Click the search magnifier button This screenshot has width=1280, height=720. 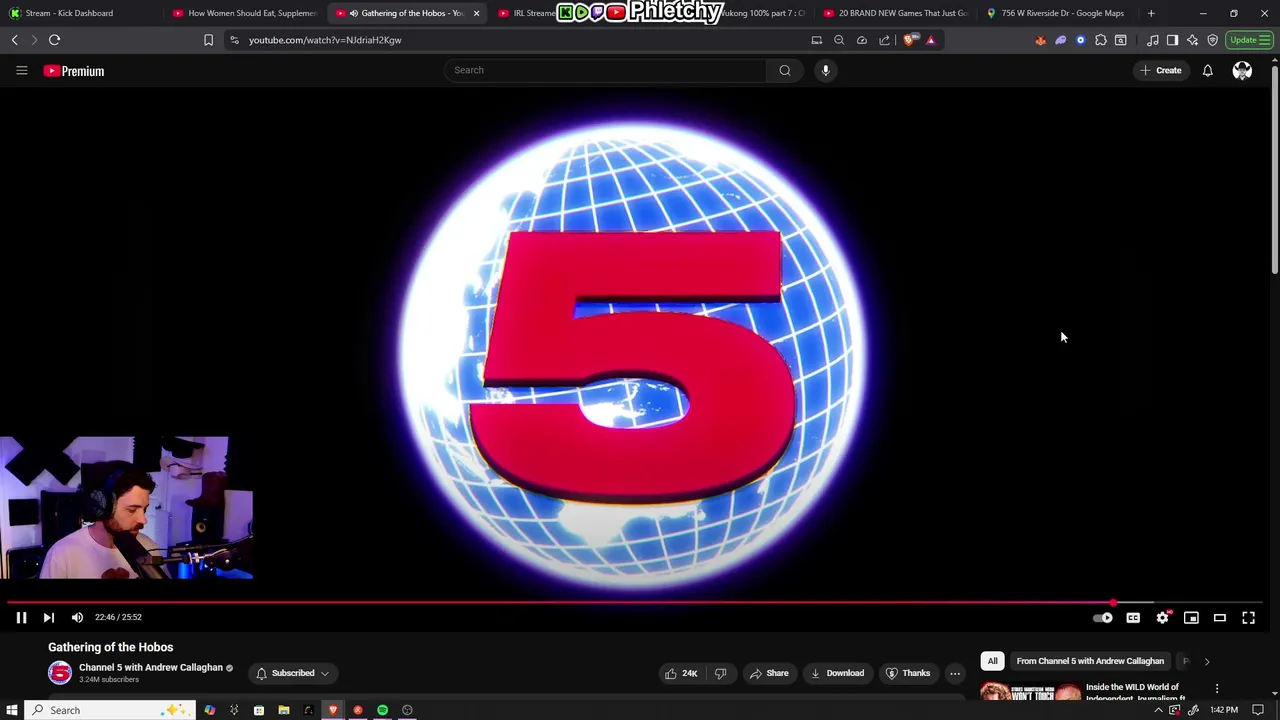(785, 70)
